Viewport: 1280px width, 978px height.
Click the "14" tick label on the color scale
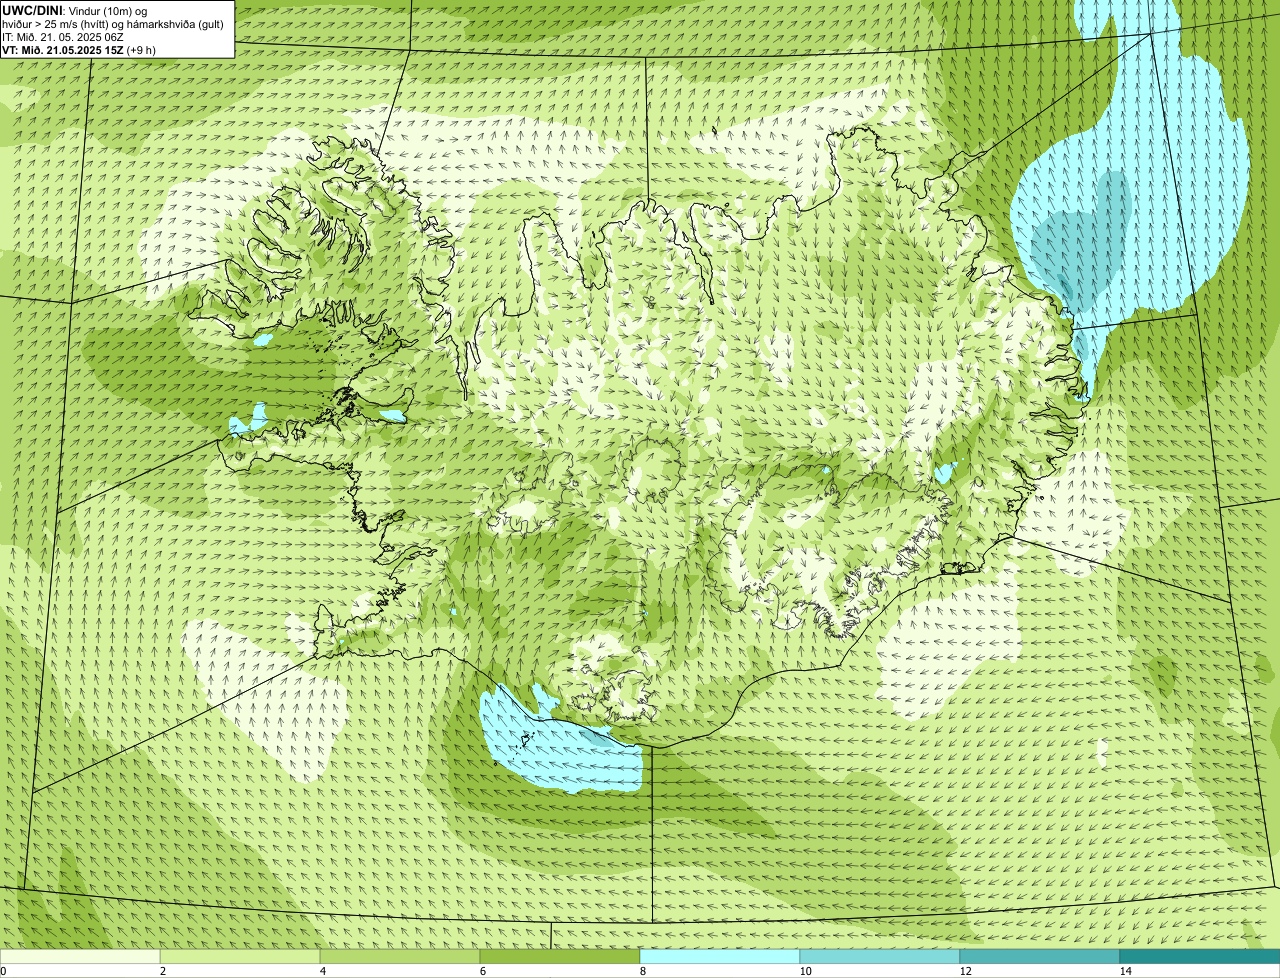tap(1125, 971)
